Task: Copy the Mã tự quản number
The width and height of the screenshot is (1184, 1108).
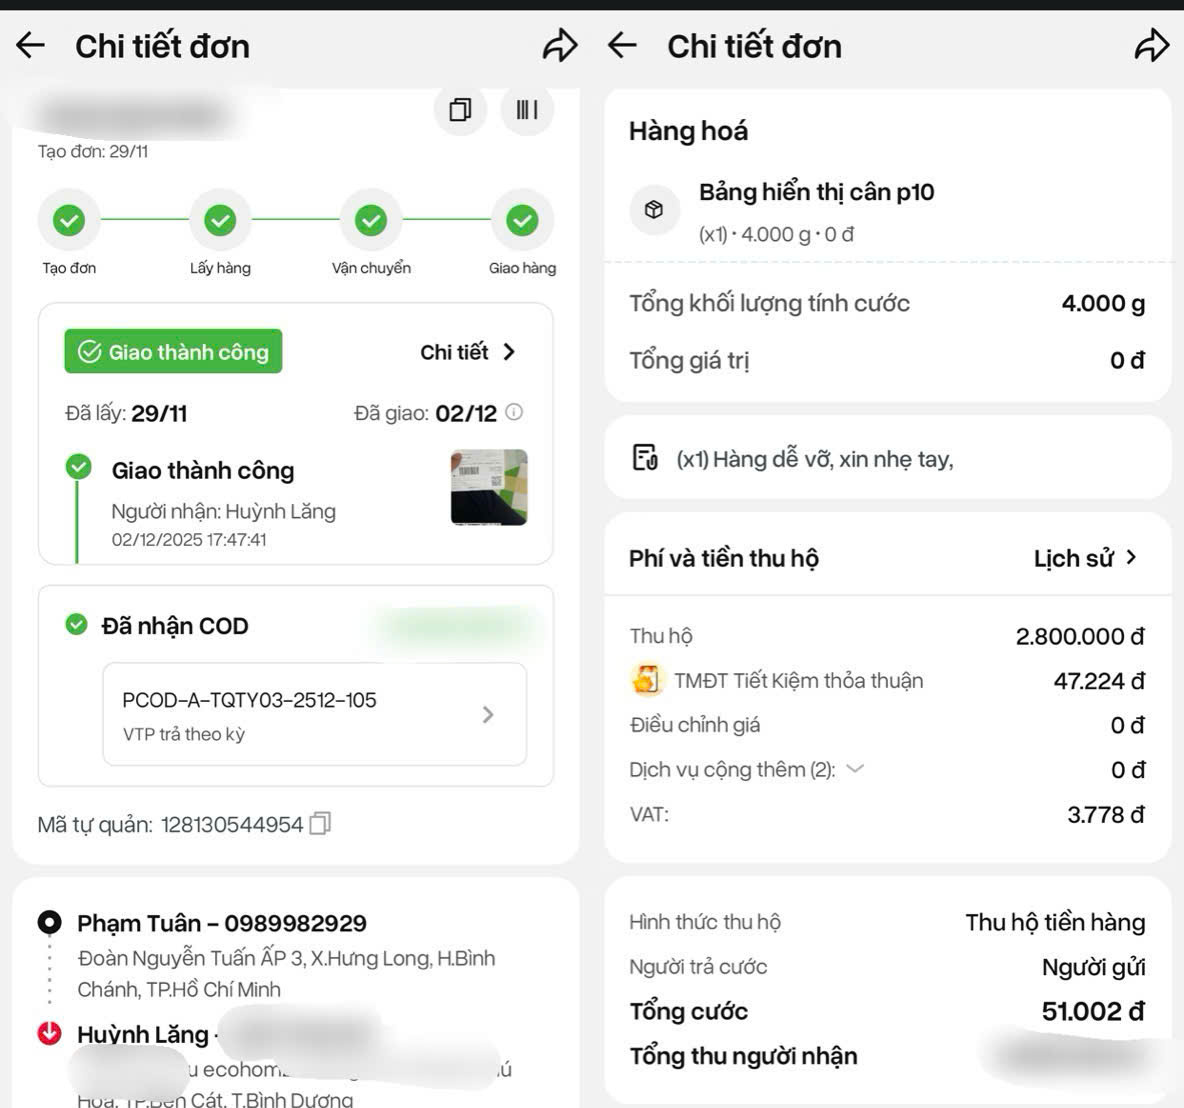Action: 320,824
